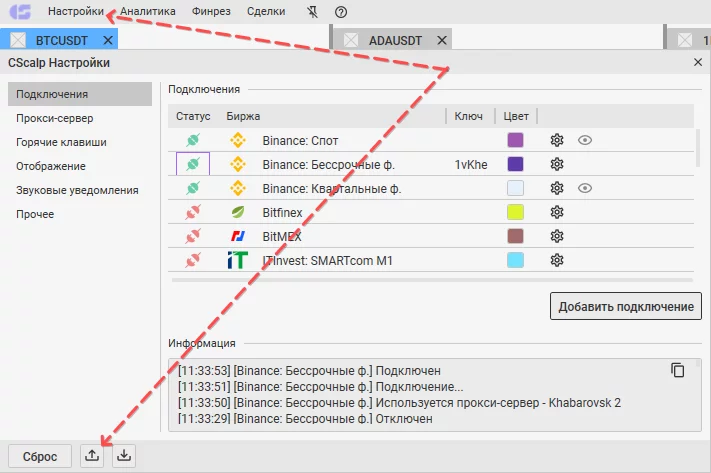Close the BTCUSDT tab
Screen dimensions: 711x473
[108, 40]
